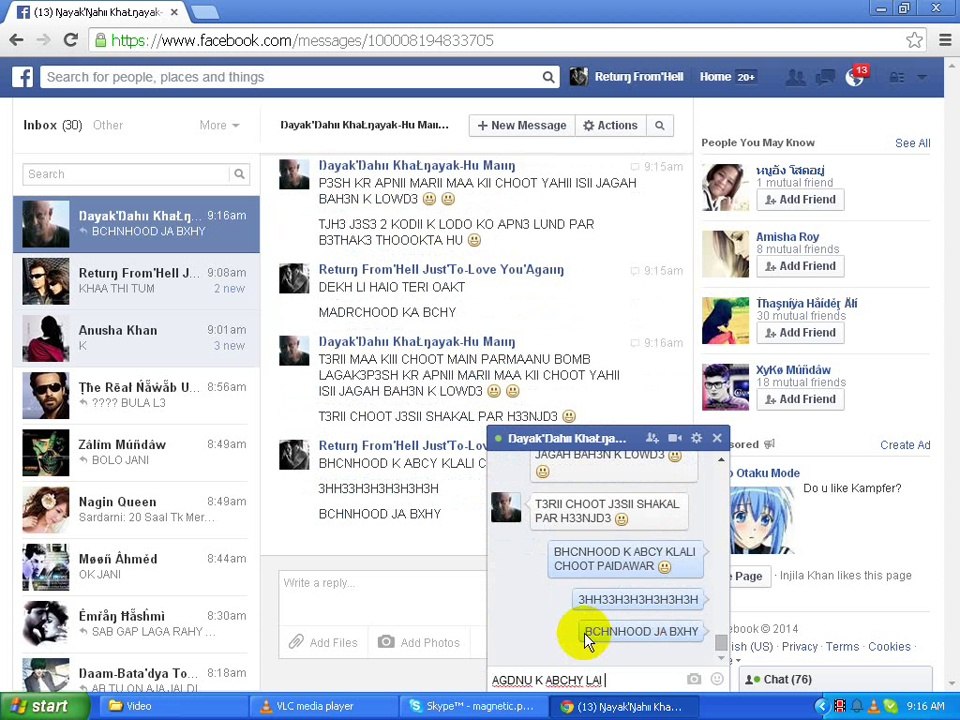Open conversation with Nagin Queen
The width and height of the screenshot is (960, 720).
[x=136, y=510]
